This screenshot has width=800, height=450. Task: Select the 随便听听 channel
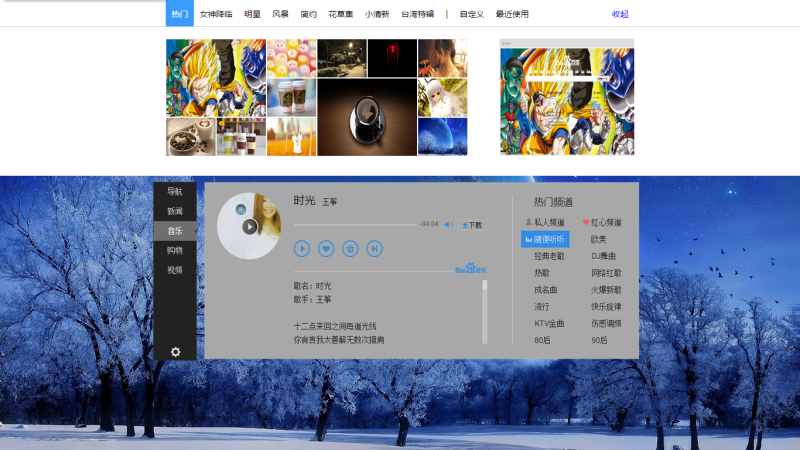pyautogui.click(x=545, y=240)
